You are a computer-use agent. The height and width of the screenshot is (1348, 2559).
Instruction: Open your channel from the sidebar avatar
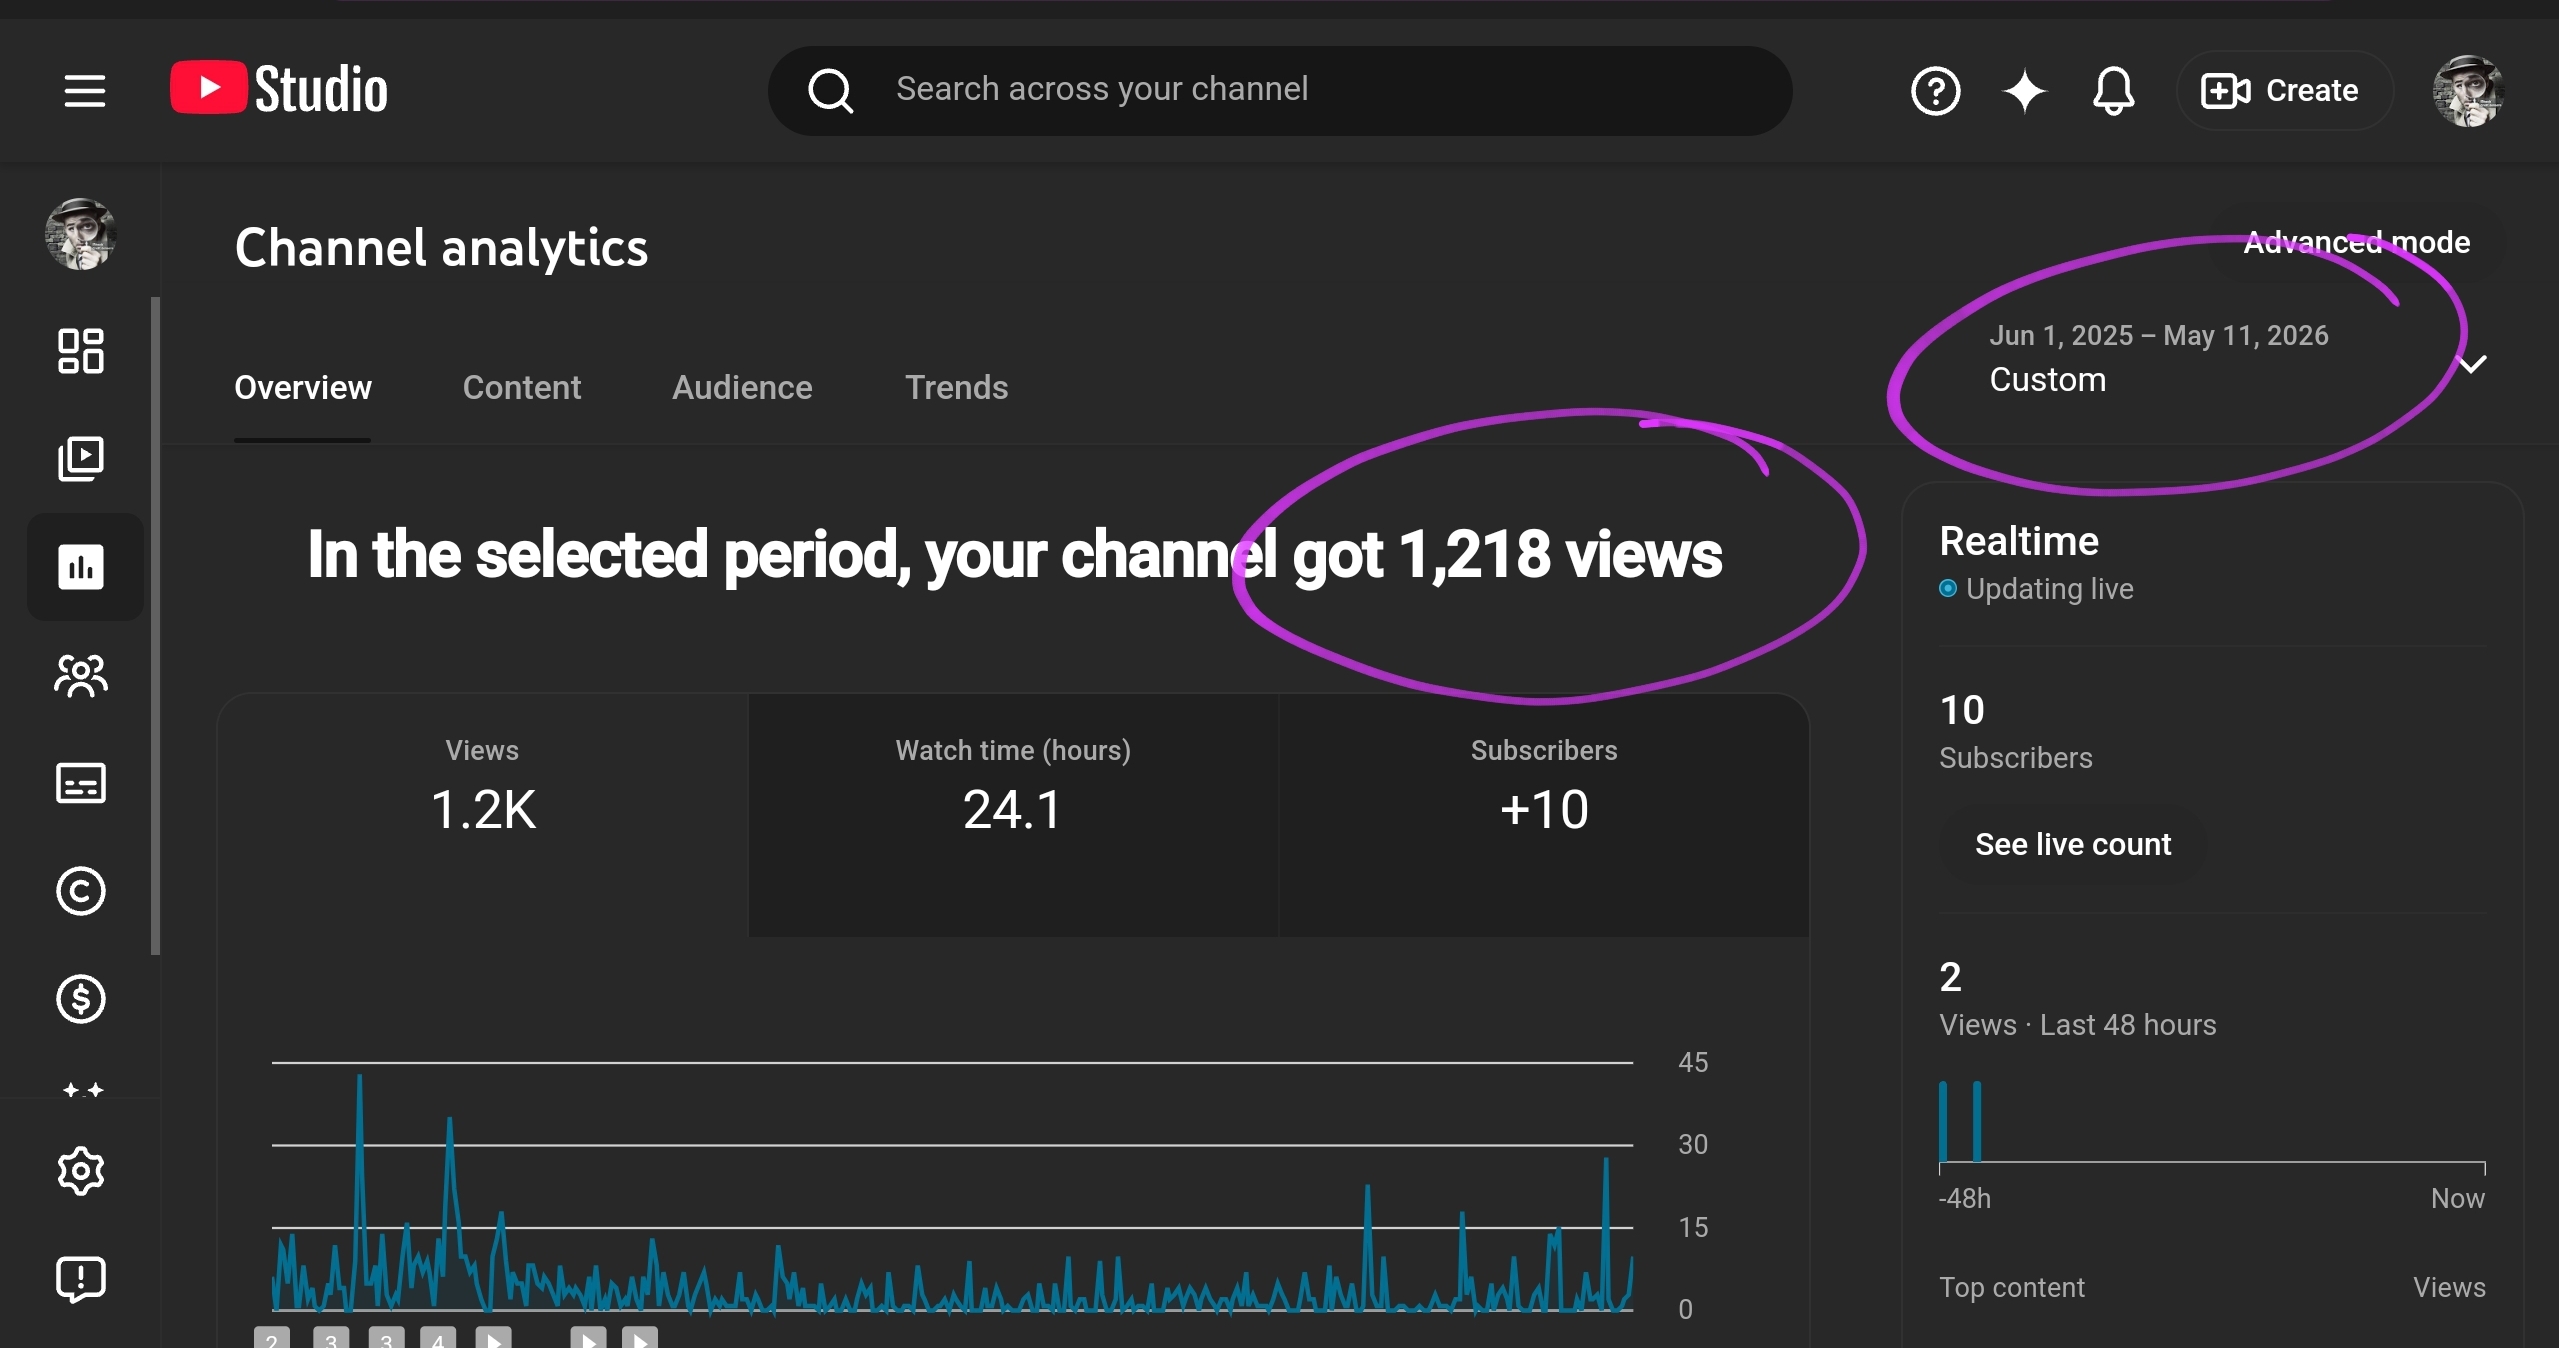(81, 234)
